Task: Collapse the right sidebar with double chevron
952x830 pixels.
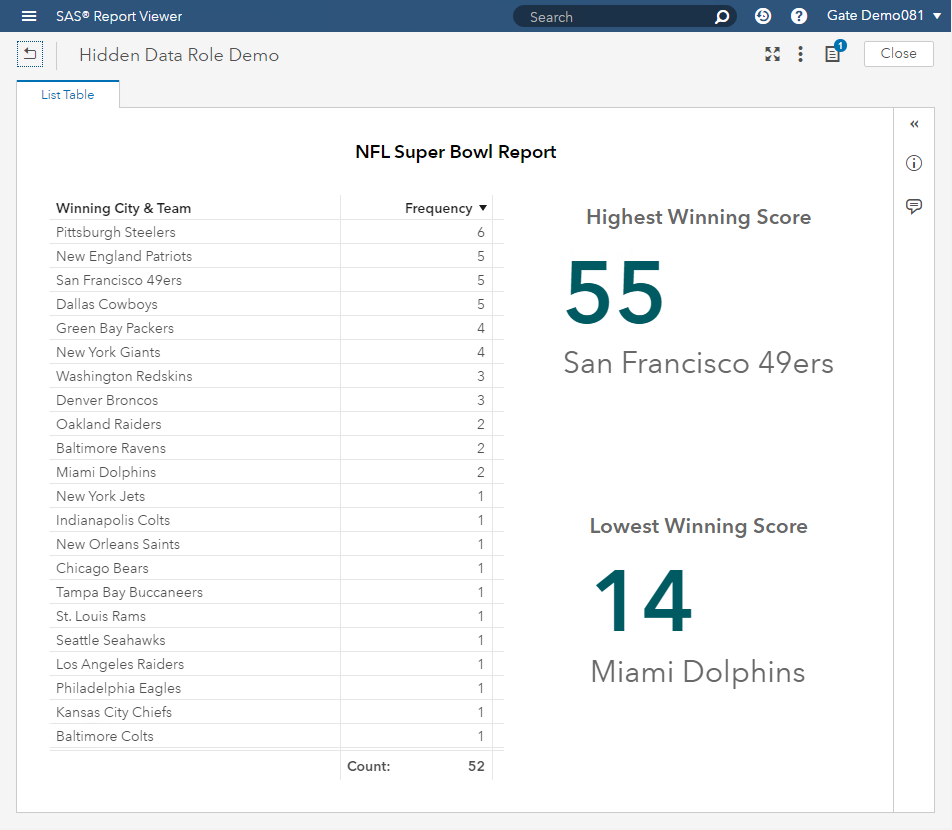Action: (913, 123)
